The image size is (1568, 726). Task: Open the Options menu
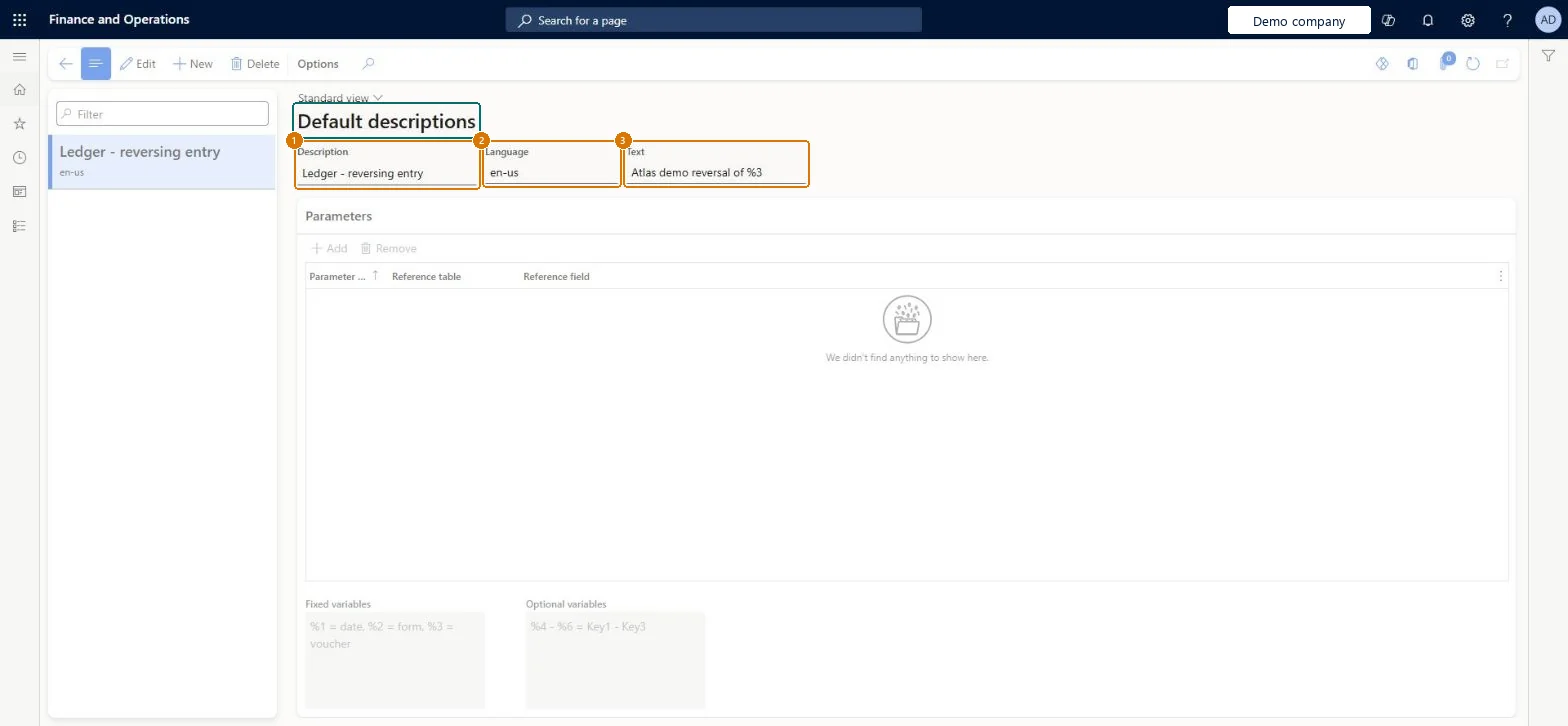[x=318, y=64]
